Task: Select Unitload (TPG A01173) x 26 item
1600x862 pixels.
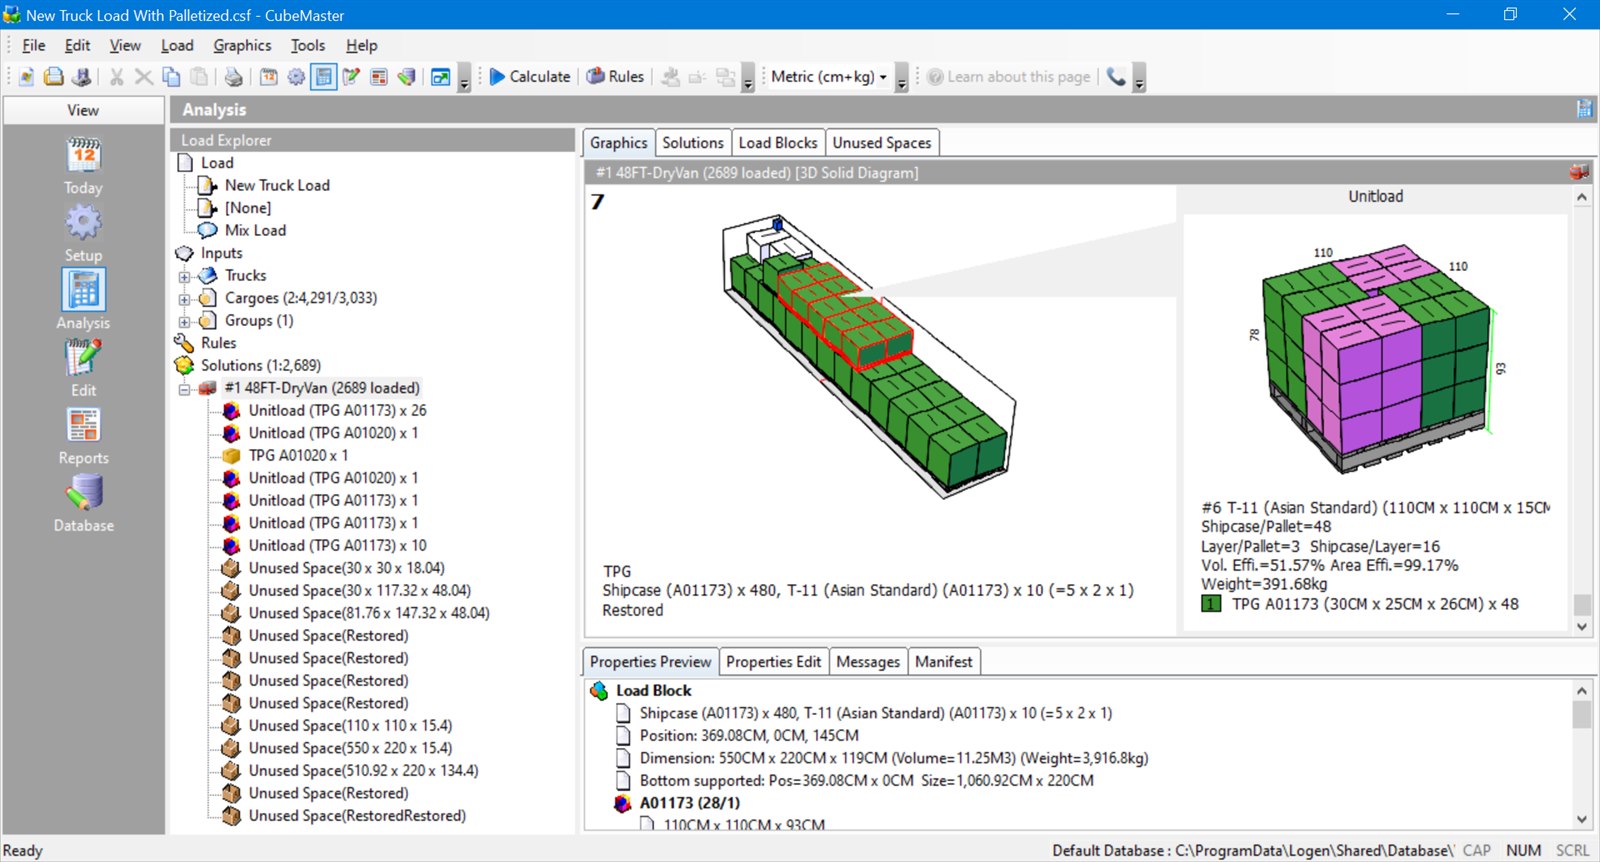Action: click(x=337, y=411)
